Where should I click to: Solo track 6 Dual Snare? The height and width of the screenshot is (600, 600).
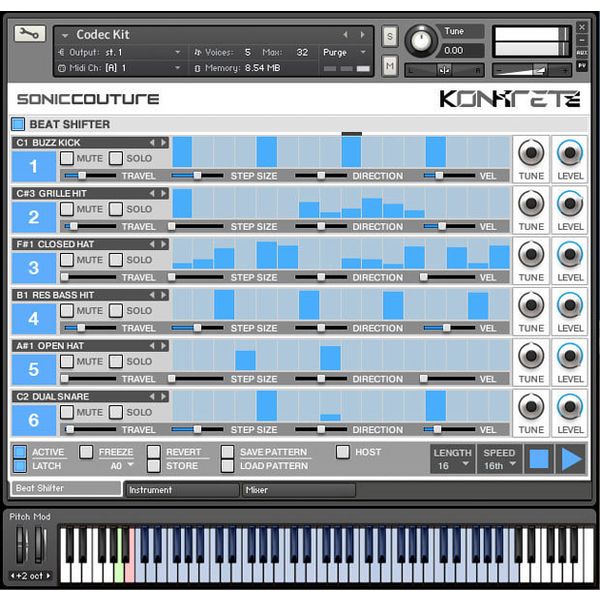point(116,412)
